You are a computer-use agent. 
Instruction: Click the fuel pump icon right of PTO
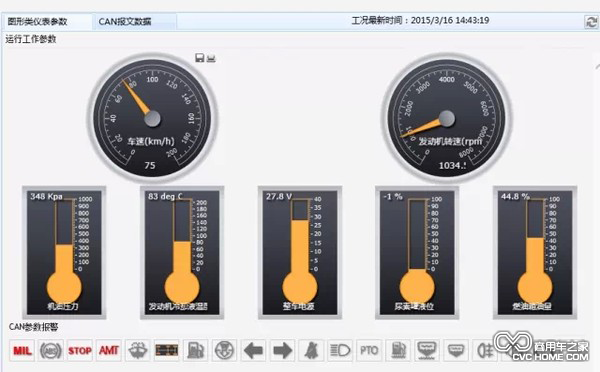click(398, 350)
